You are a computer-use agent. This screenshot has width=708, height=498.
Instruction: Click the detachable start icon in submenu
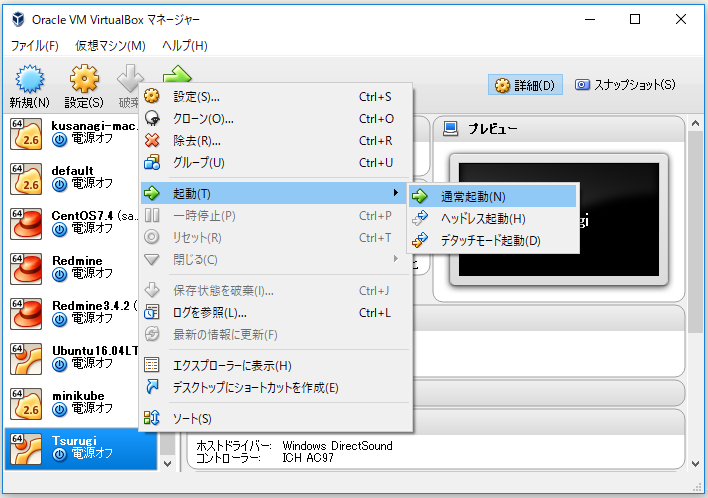click(x=420, y=240)
